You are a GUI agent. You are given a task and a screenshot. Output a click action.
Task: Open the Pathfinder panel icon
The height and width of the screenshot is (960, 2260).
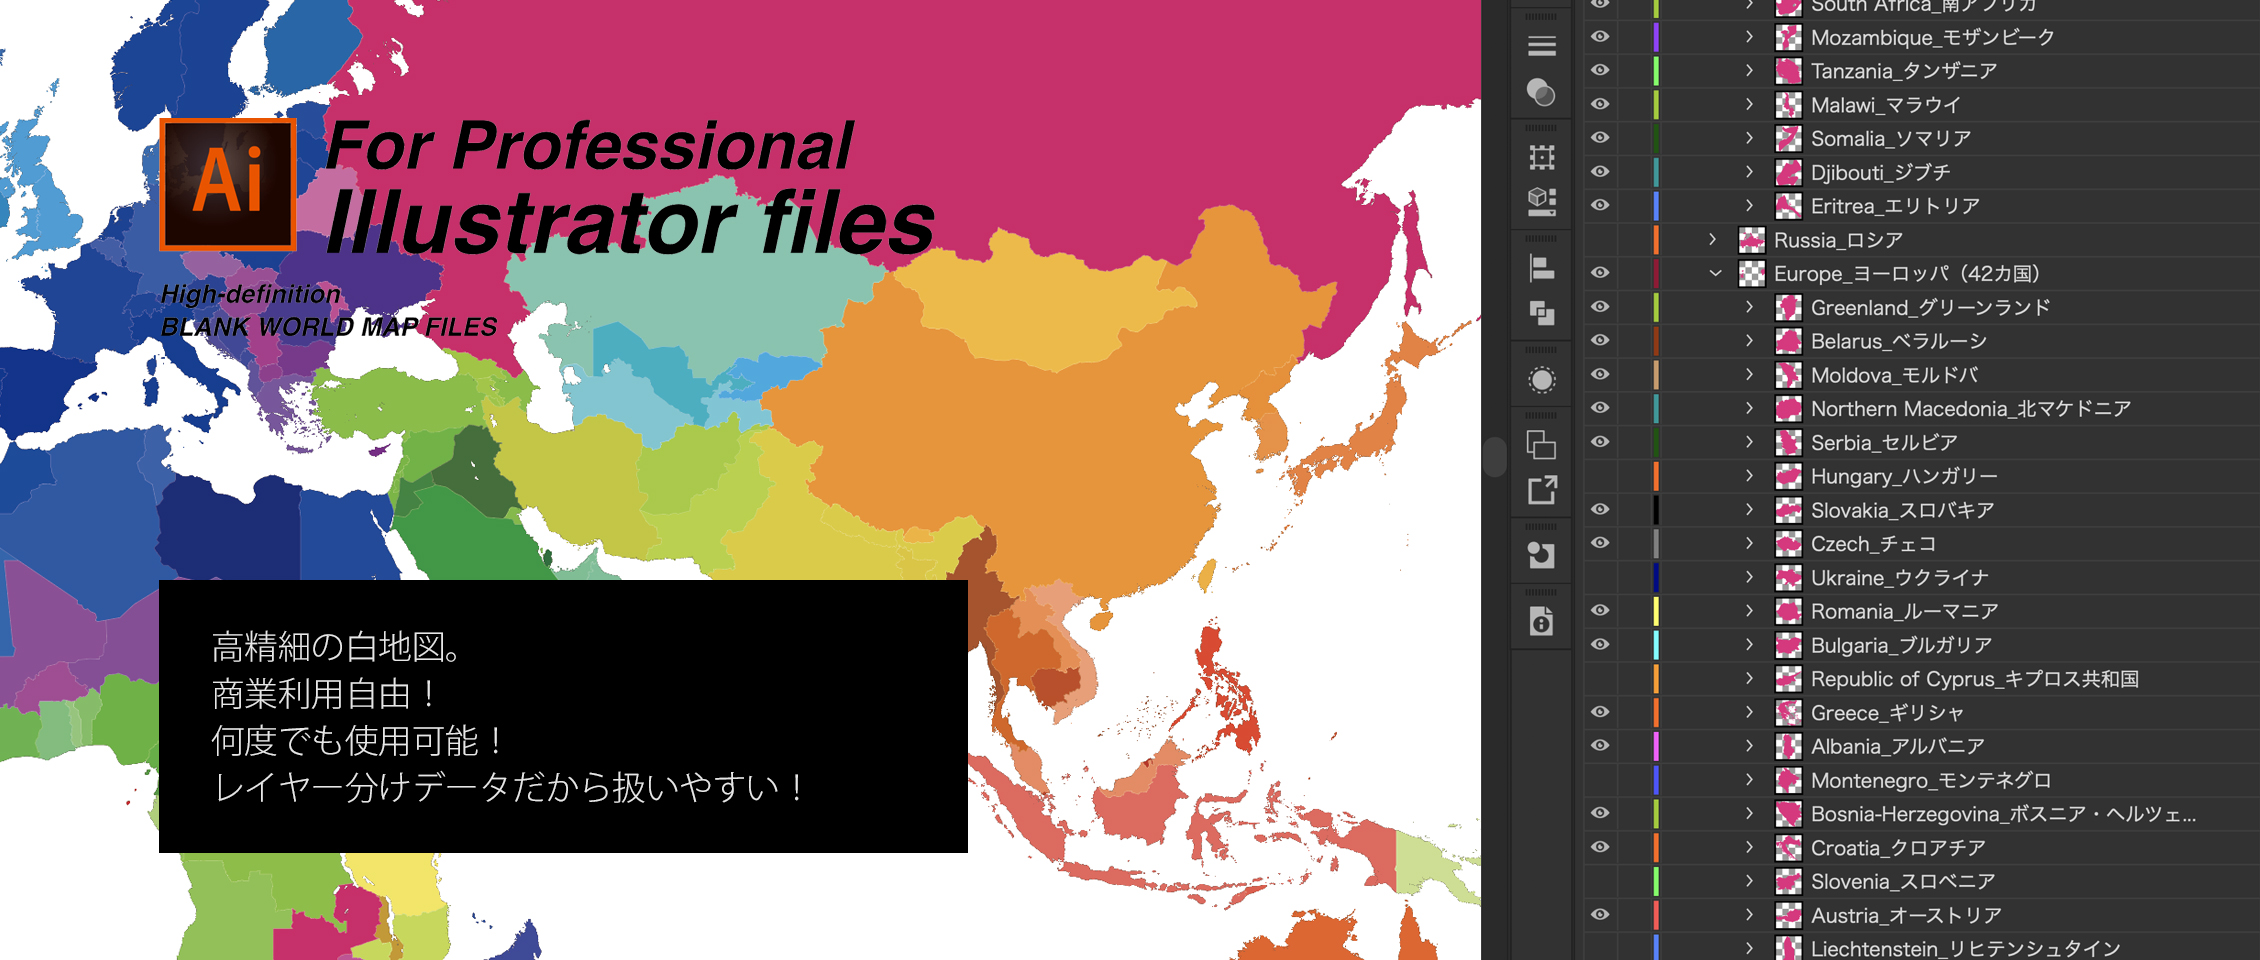[1541, 313]
